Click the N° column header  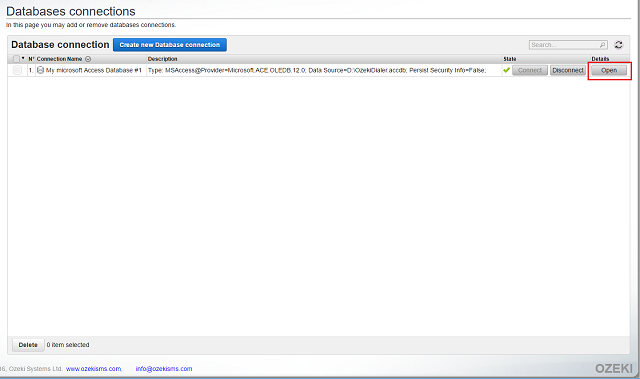click(31, 59)
